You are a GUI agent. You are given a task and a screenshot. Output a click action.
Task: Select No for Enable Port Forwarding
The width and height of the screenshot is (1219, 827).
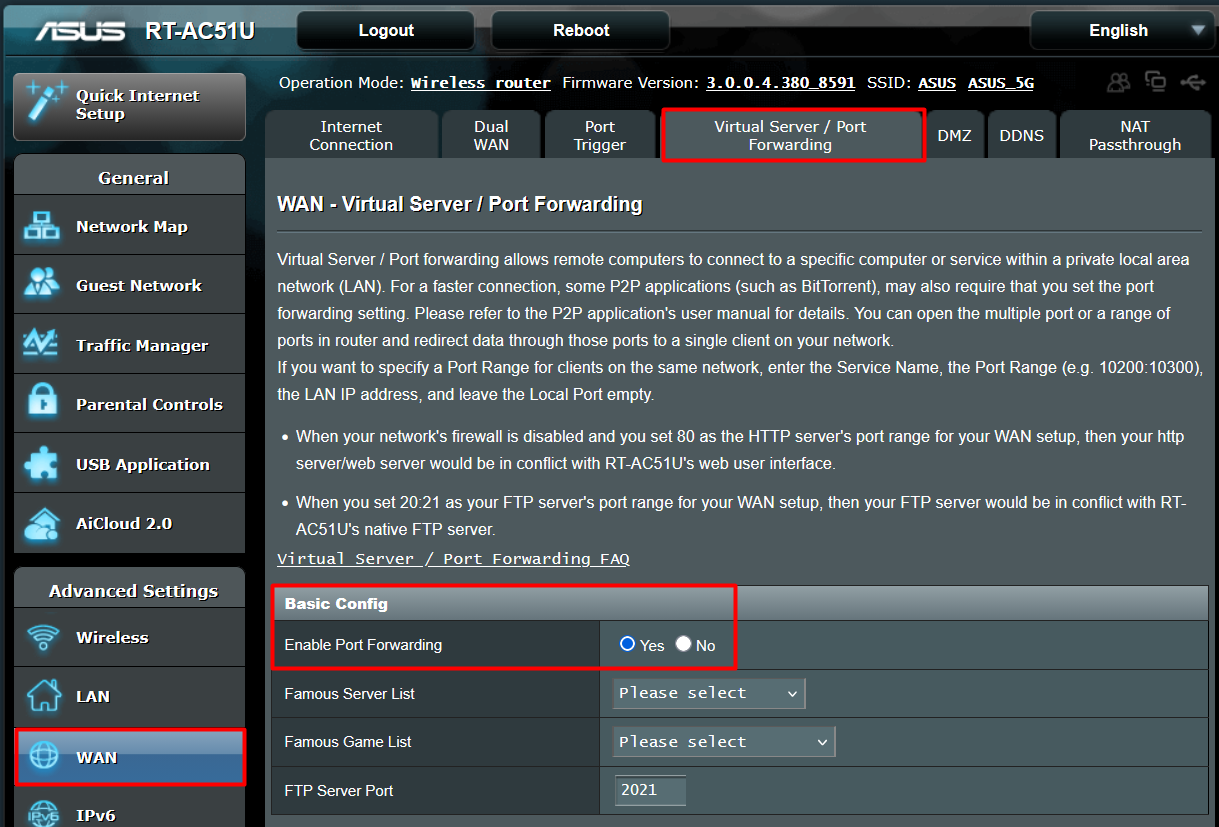pos(683,644)
